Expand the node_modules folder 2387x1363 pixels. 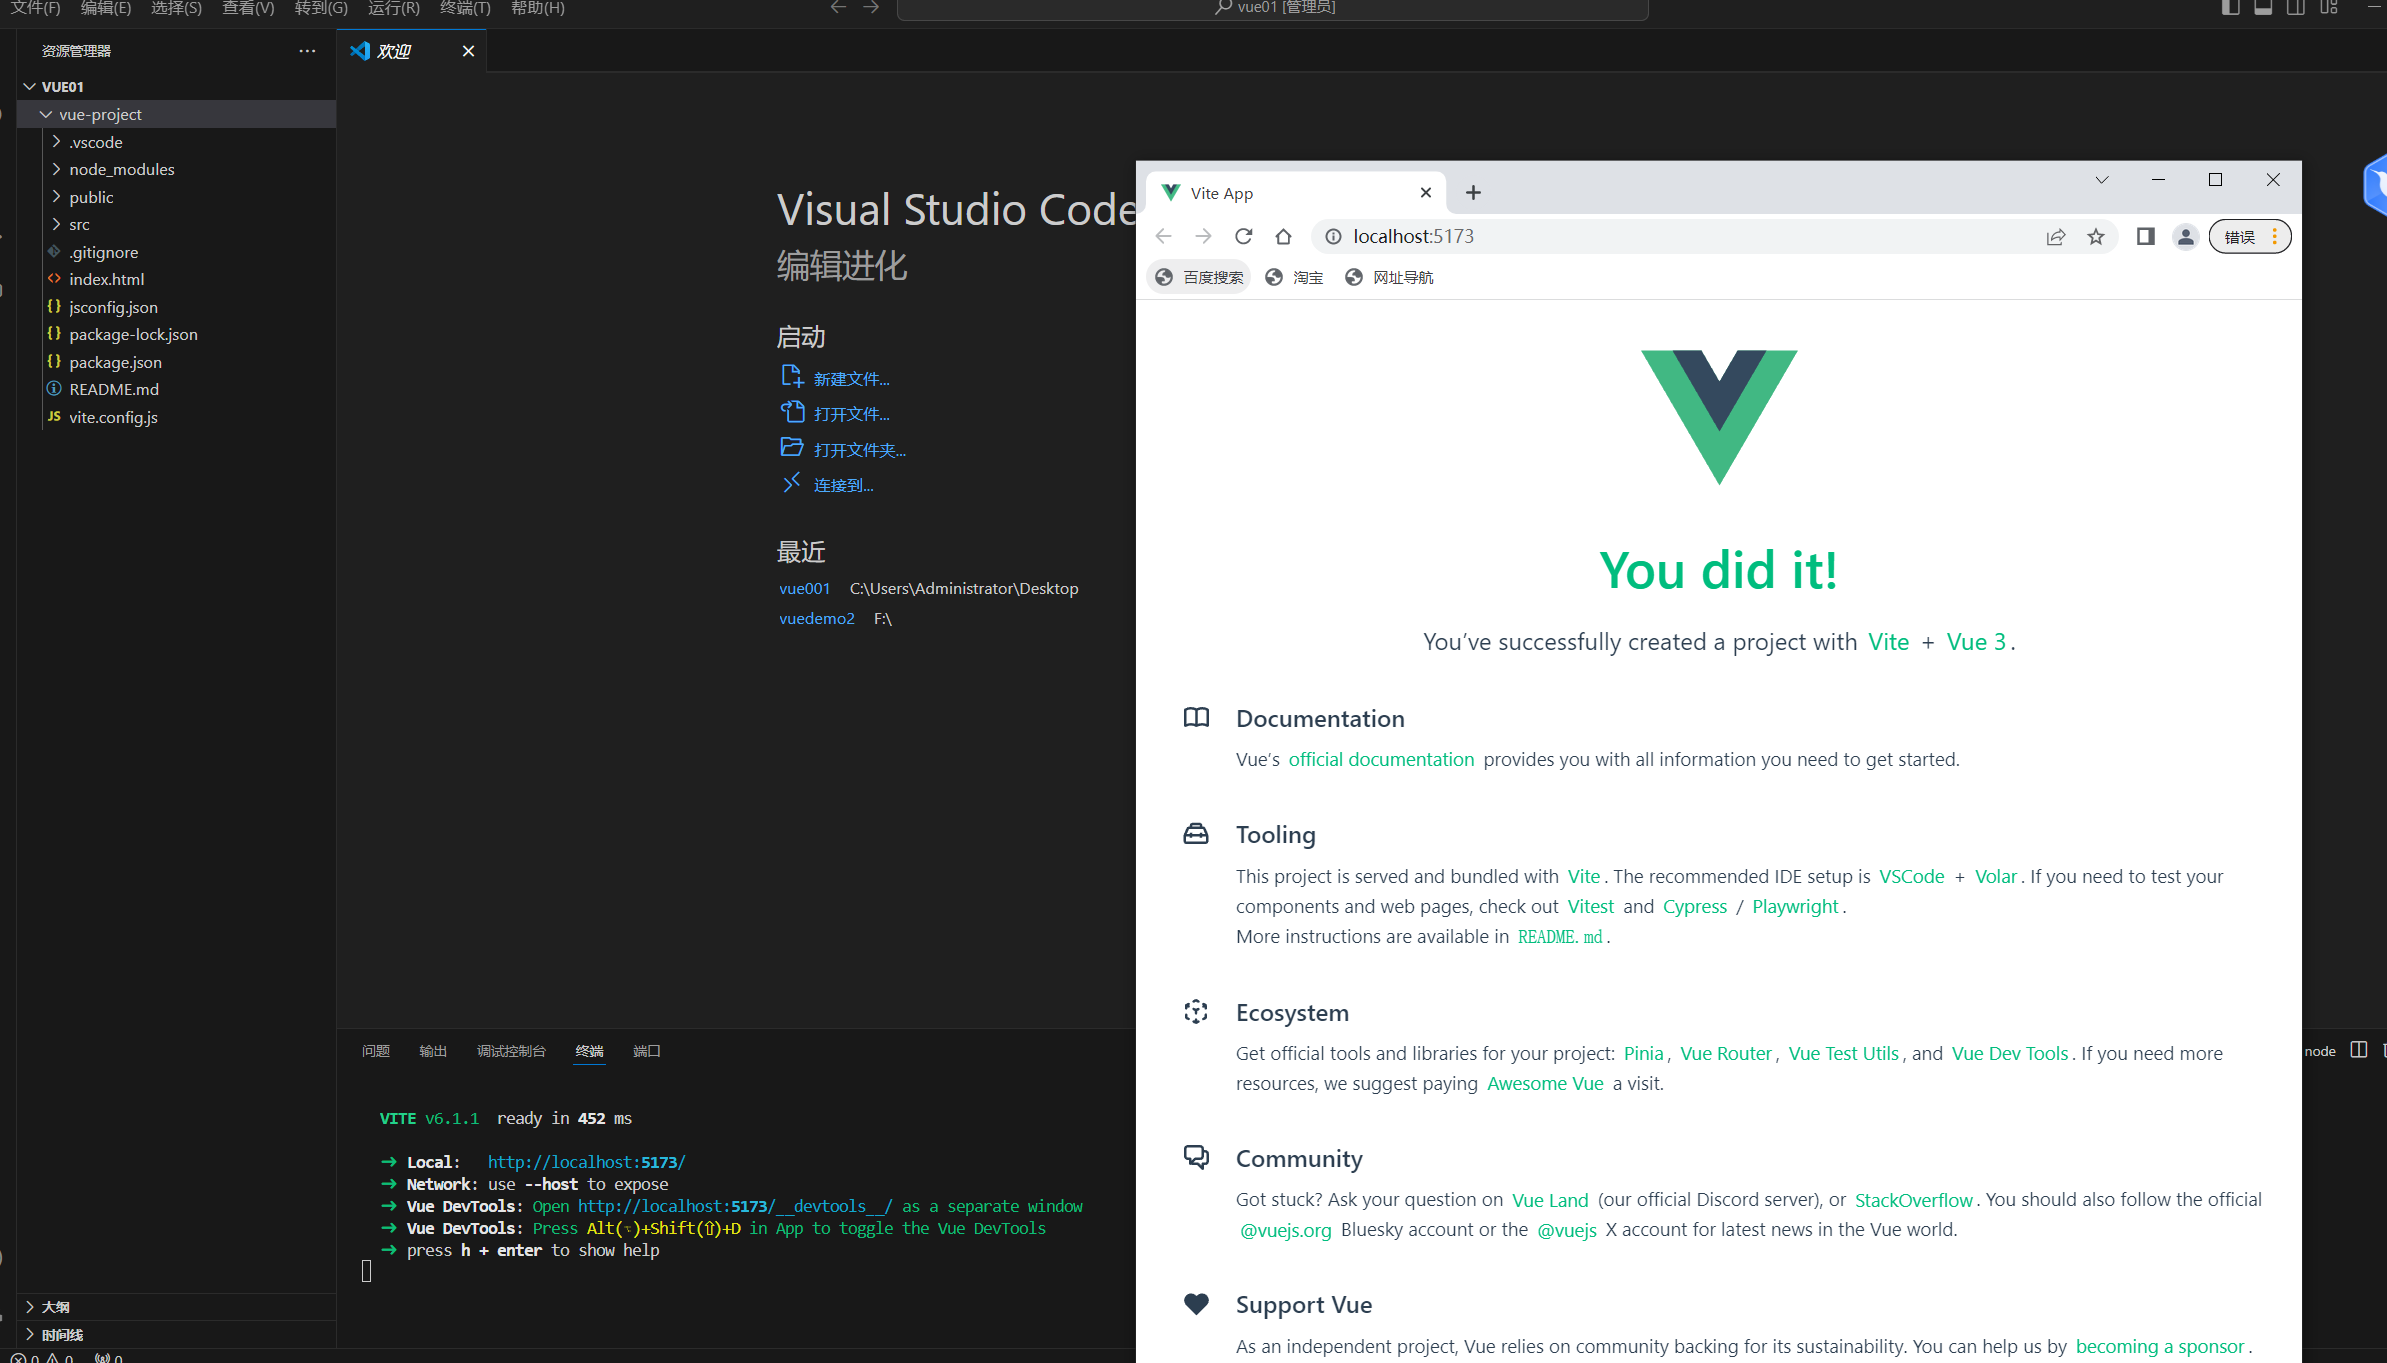click(57, 169)
